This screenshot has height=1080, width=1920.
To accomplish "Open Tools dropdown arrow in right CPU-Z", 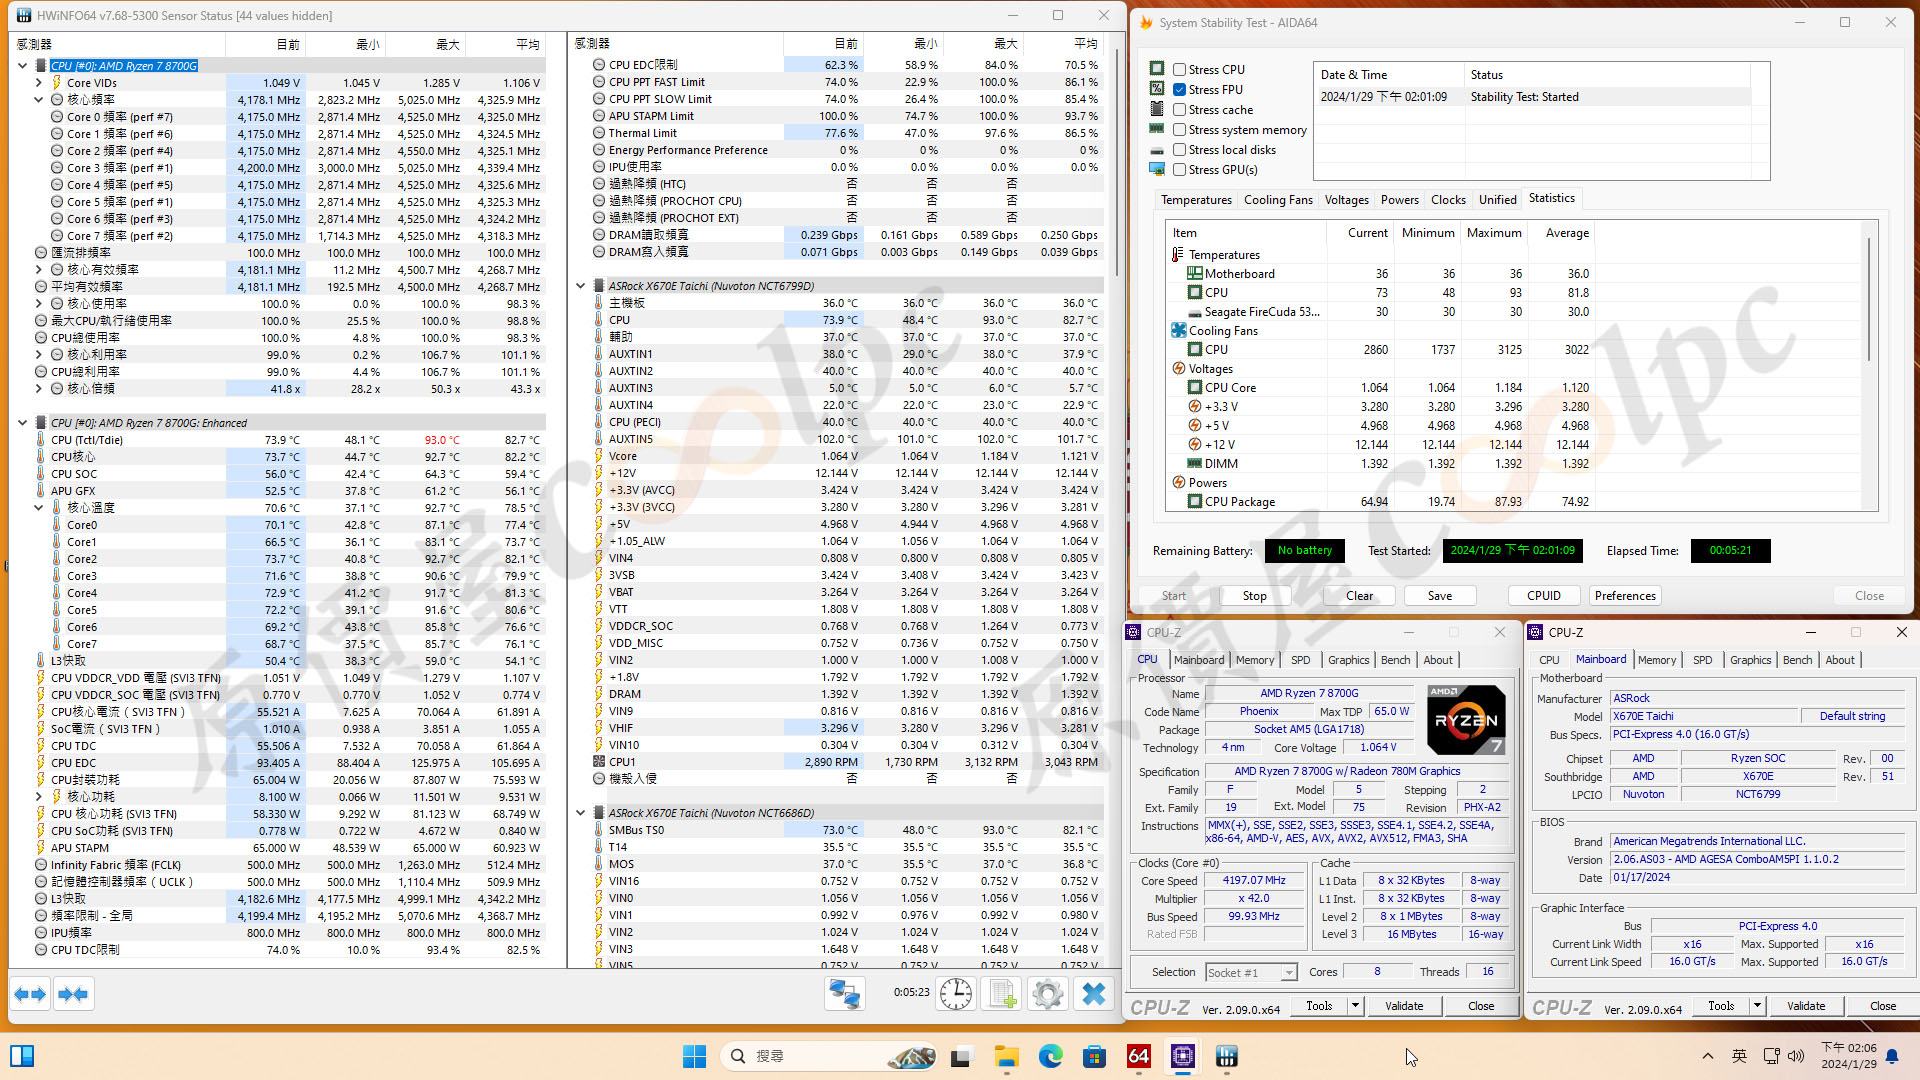I will pos(1757,1006).
